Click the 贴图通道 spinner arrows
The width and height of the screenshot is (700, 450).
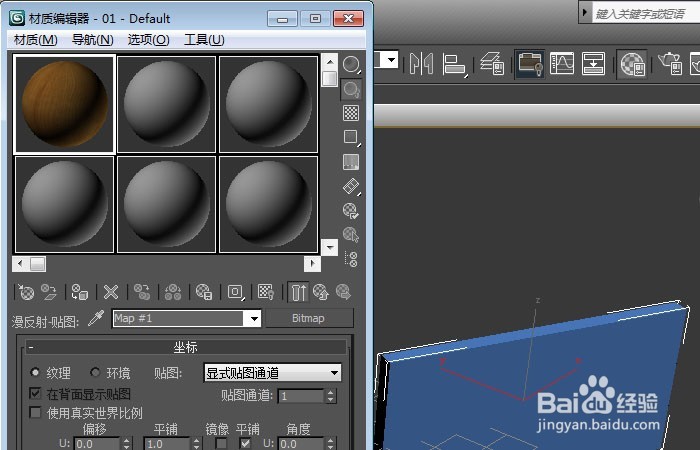[x=330, y=396]
